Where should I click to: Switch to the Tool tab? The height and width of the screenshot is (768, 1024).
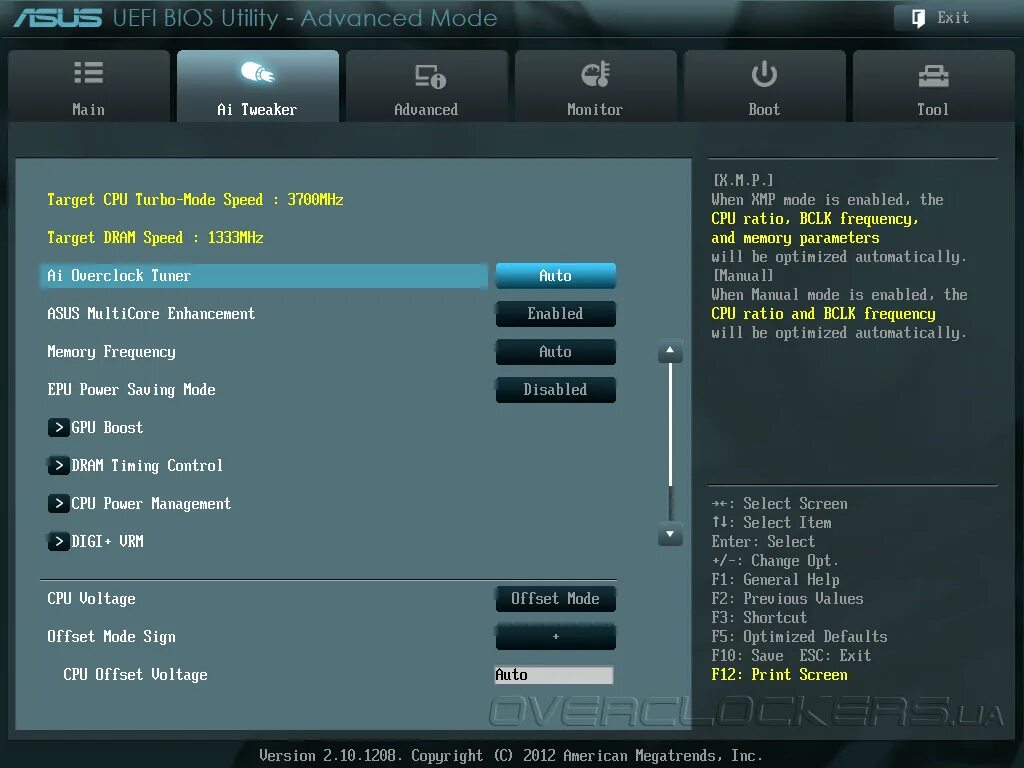(933, 86)
